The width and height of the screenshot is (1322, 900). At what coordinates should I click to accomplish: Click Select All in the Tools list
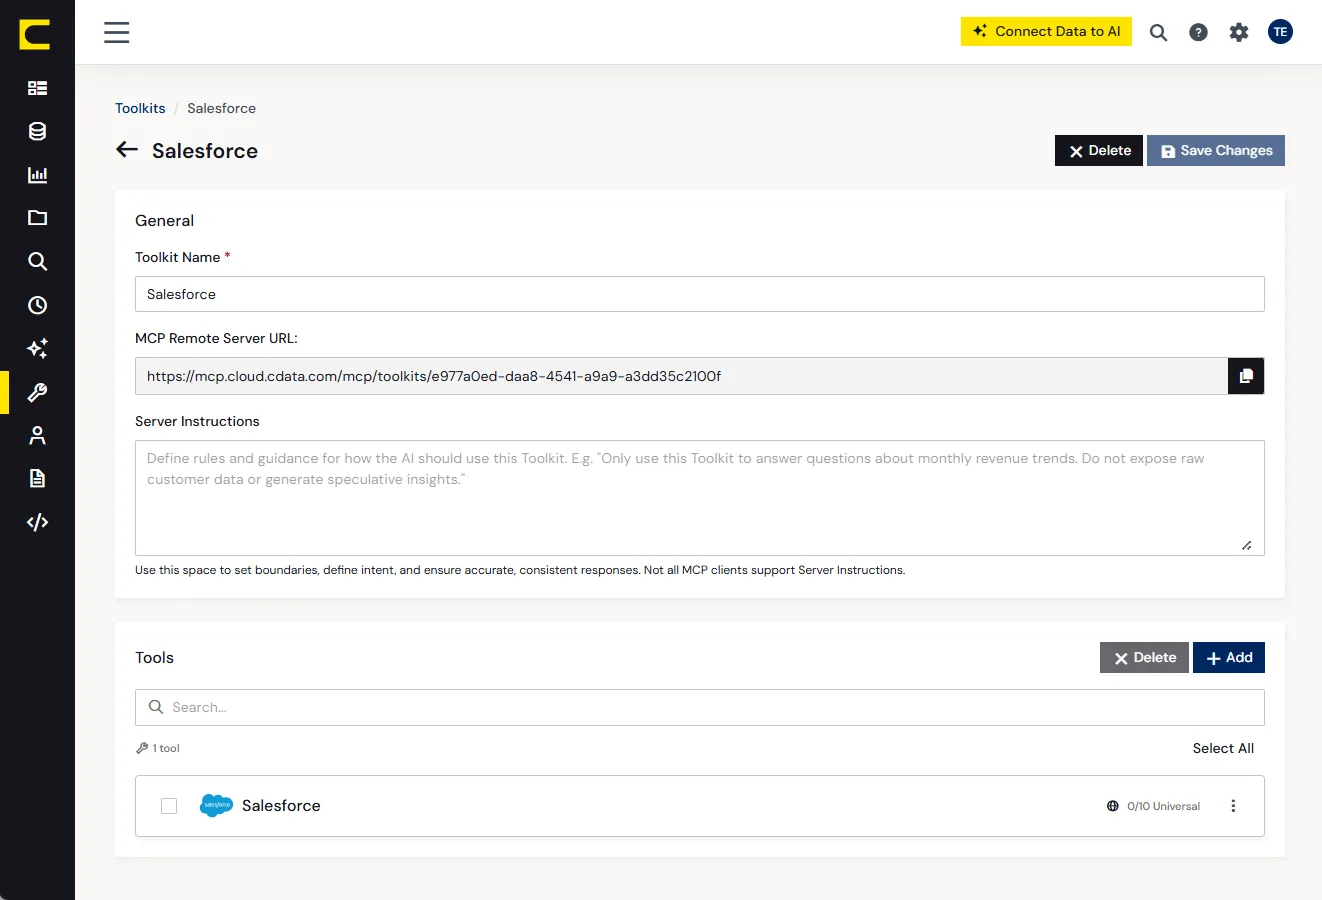[1223, 748]
